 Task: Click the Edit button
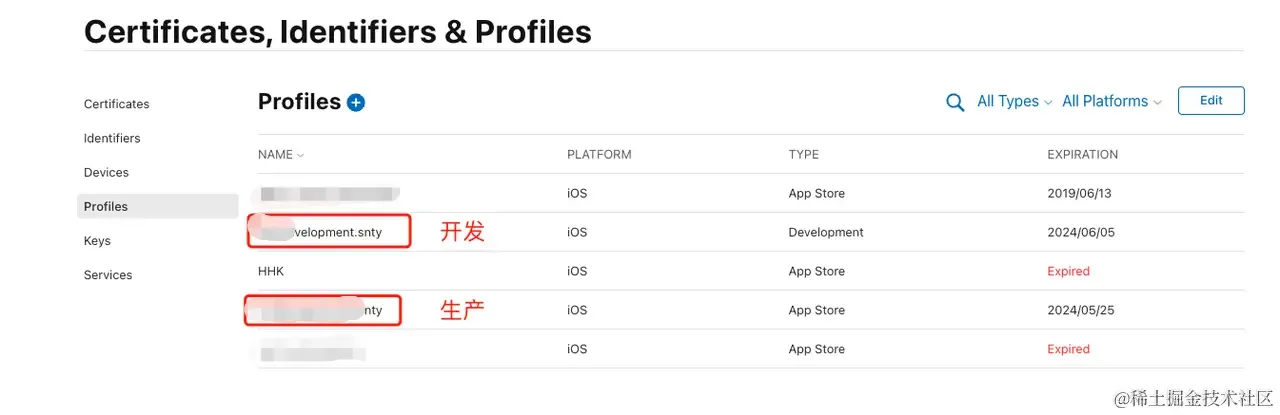coord(1211,100)
